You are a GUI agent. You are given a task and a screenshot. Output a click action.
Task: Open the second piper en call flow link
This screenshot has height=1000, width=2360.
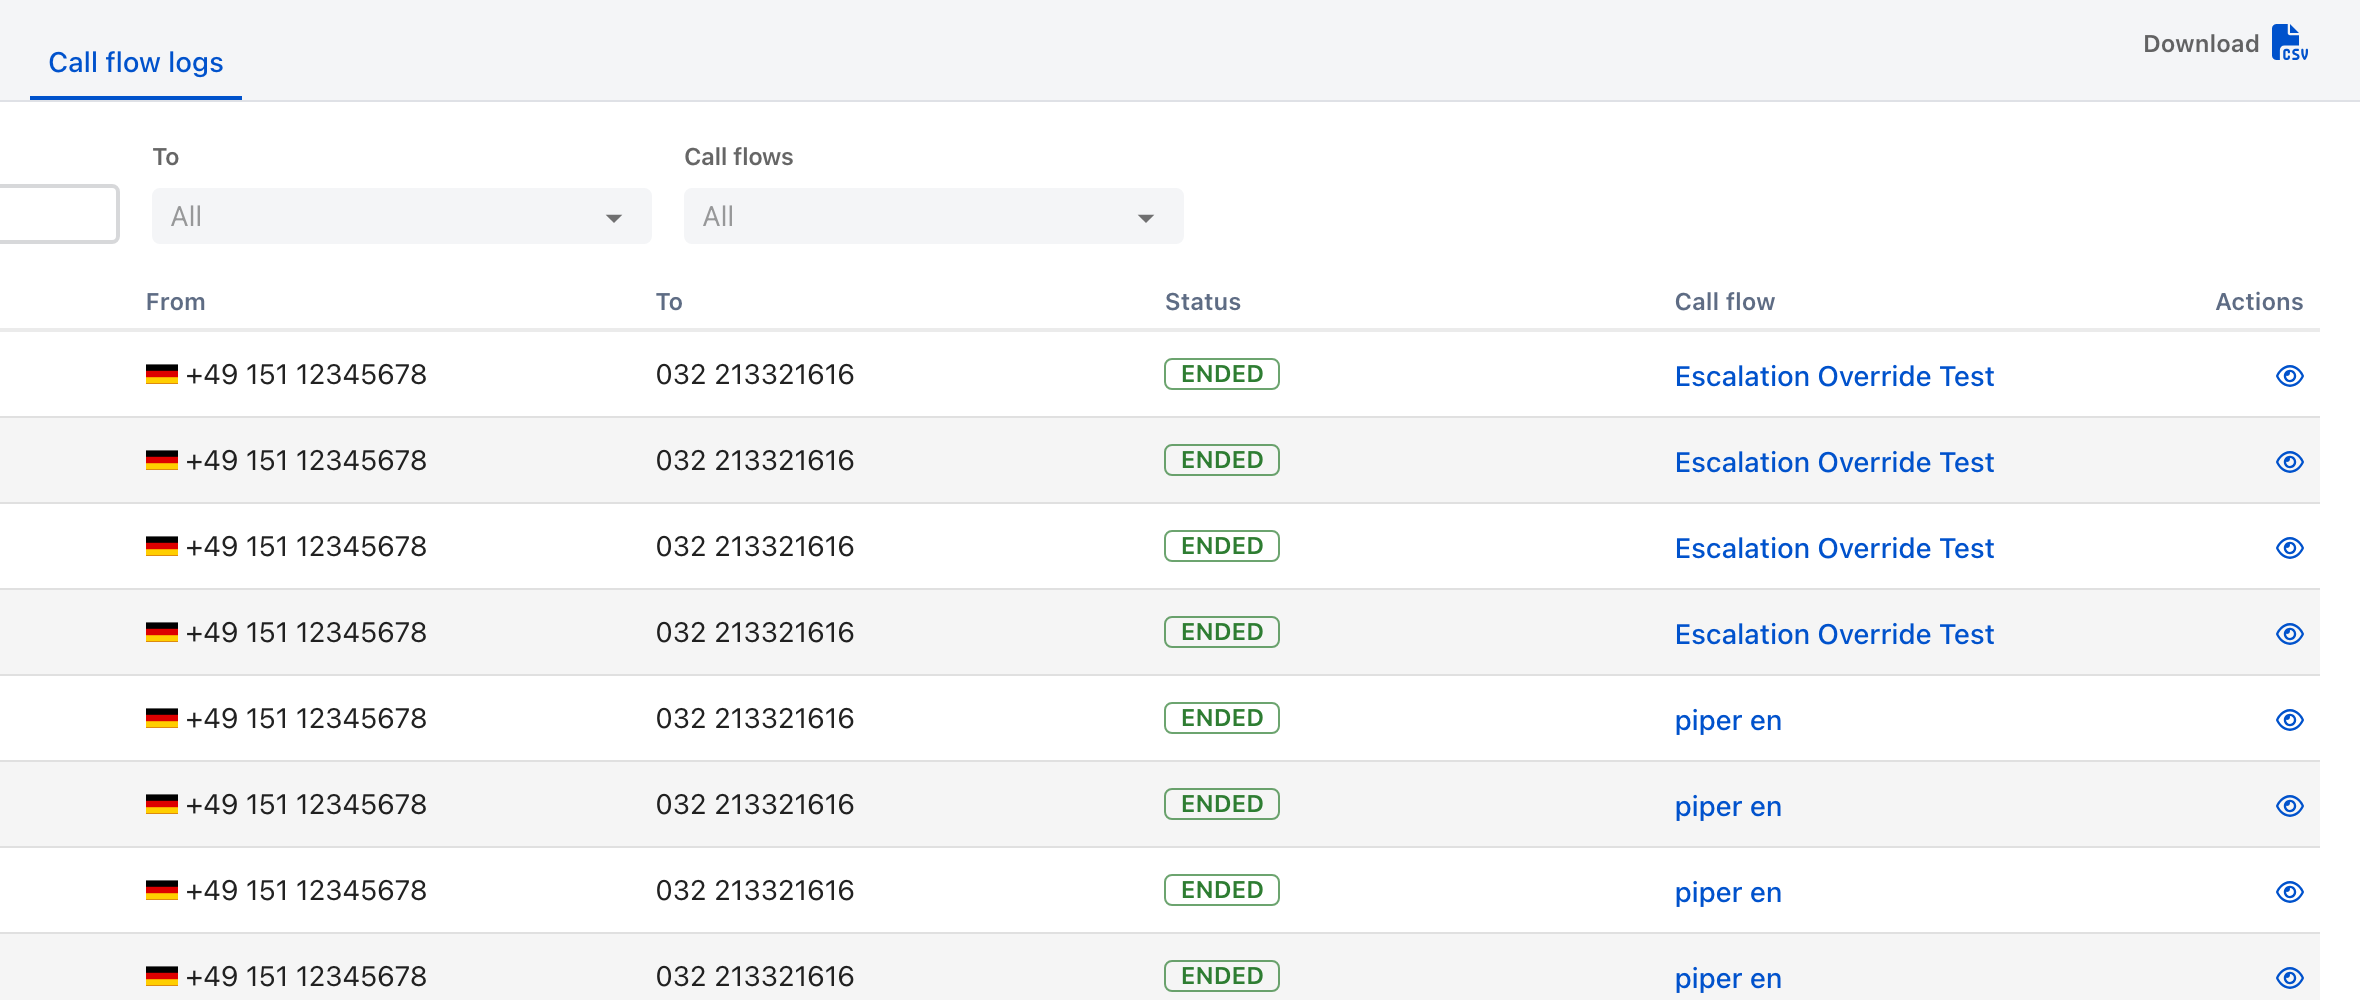tap(1728, 807)
